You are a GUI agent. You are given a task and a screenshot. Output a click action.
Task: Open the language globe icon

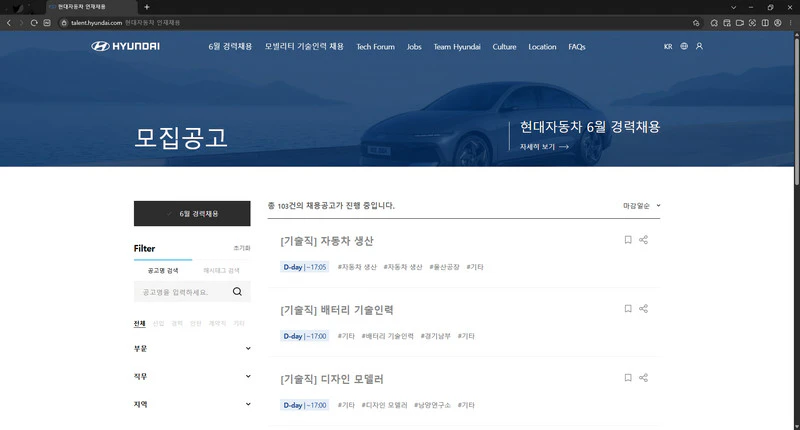click(x=684, y=46)
